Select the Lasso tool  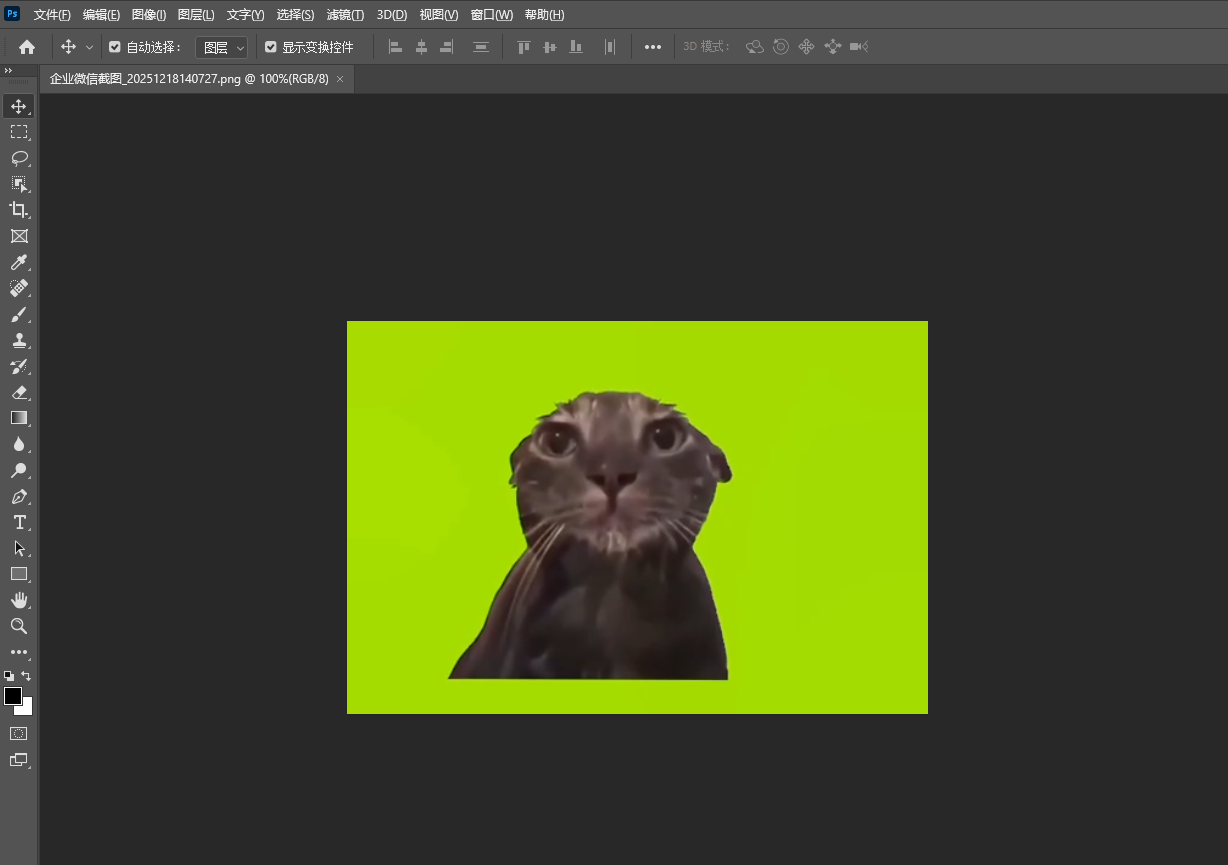(x=19, y=158)
